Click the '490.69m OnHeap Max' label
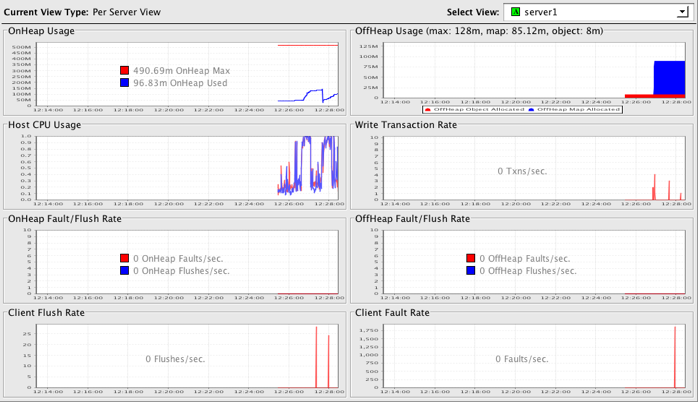The height and width of the screenshot is (402, 698). [182, 70]
